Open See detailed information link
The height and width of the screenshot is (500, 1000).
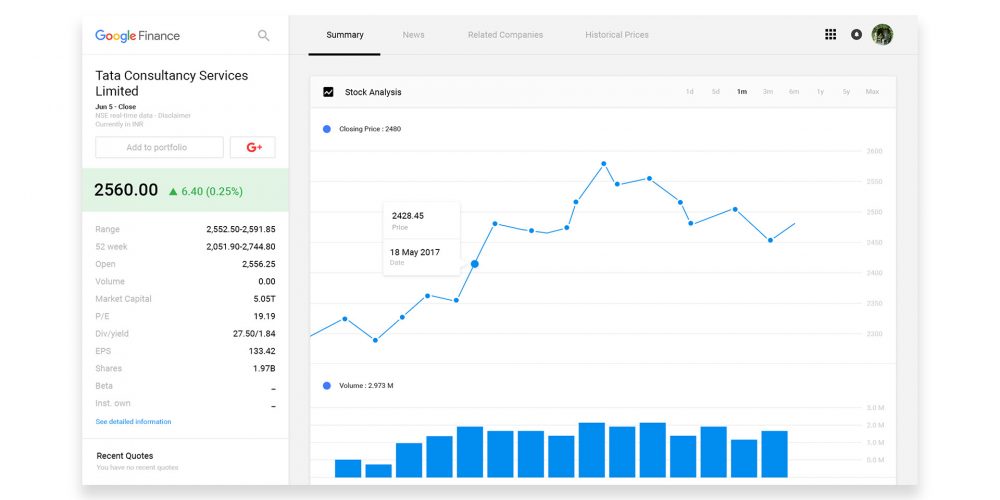click(x=133, y=422)
